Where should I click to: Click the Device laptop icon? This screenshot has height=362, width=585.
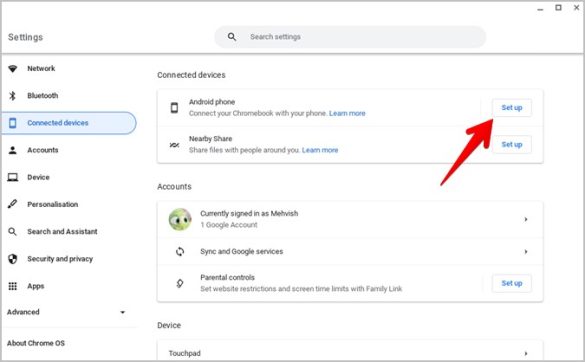13,177
